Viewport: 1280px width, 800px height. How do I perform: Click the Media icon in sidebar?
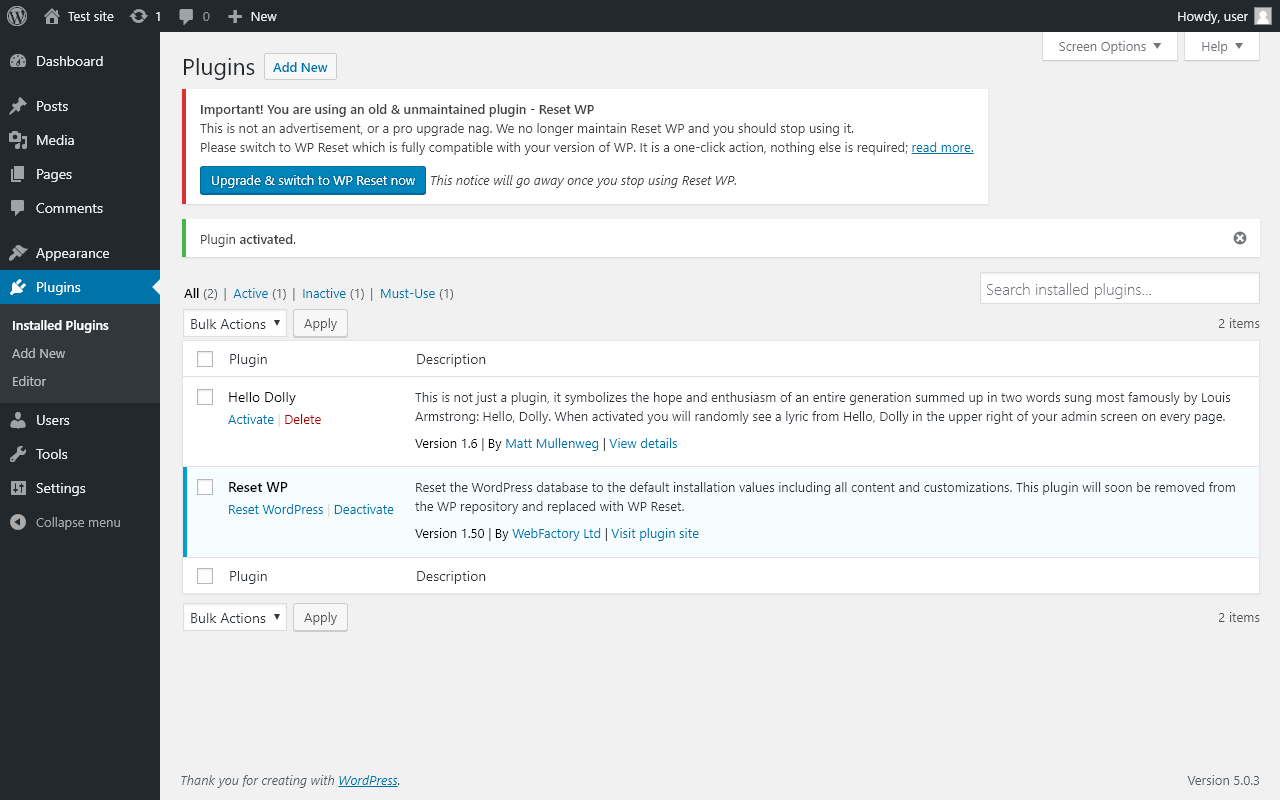18,140
